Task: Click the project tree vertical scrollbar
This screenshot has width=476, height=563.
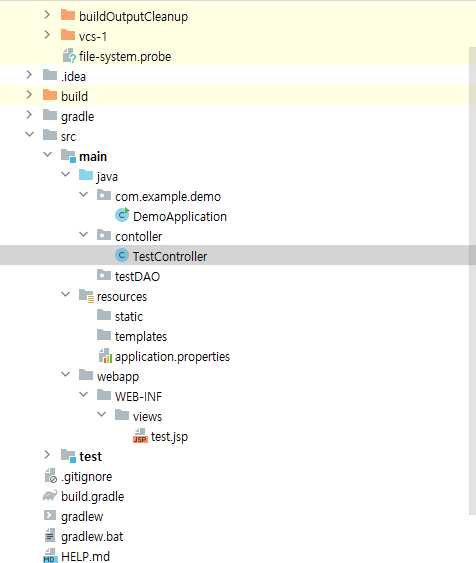Action: pos(472,280)
